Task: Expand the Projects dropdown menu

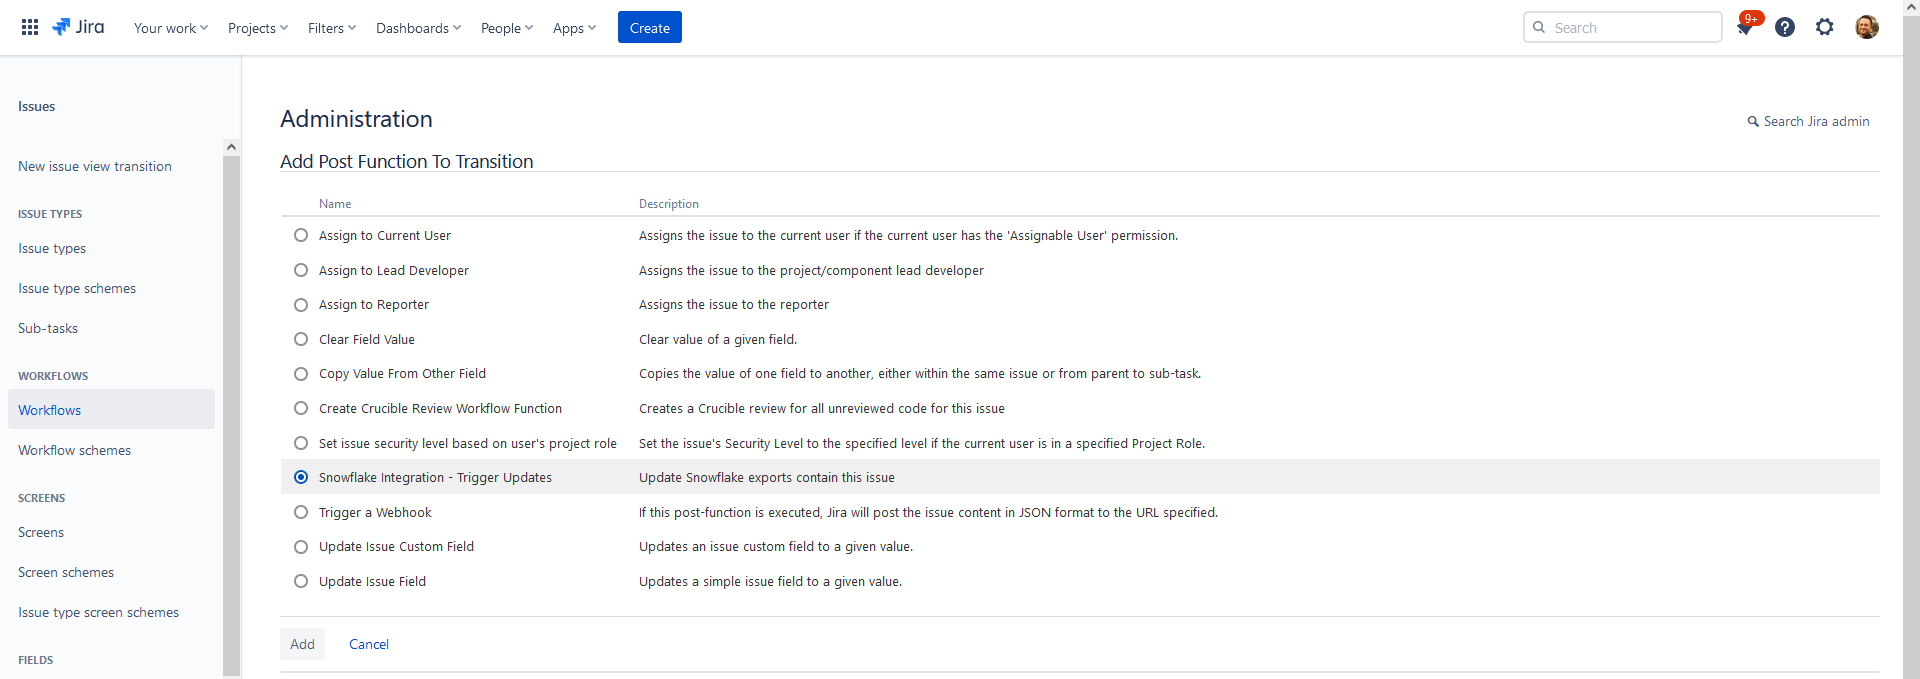Action: point(257,28)
